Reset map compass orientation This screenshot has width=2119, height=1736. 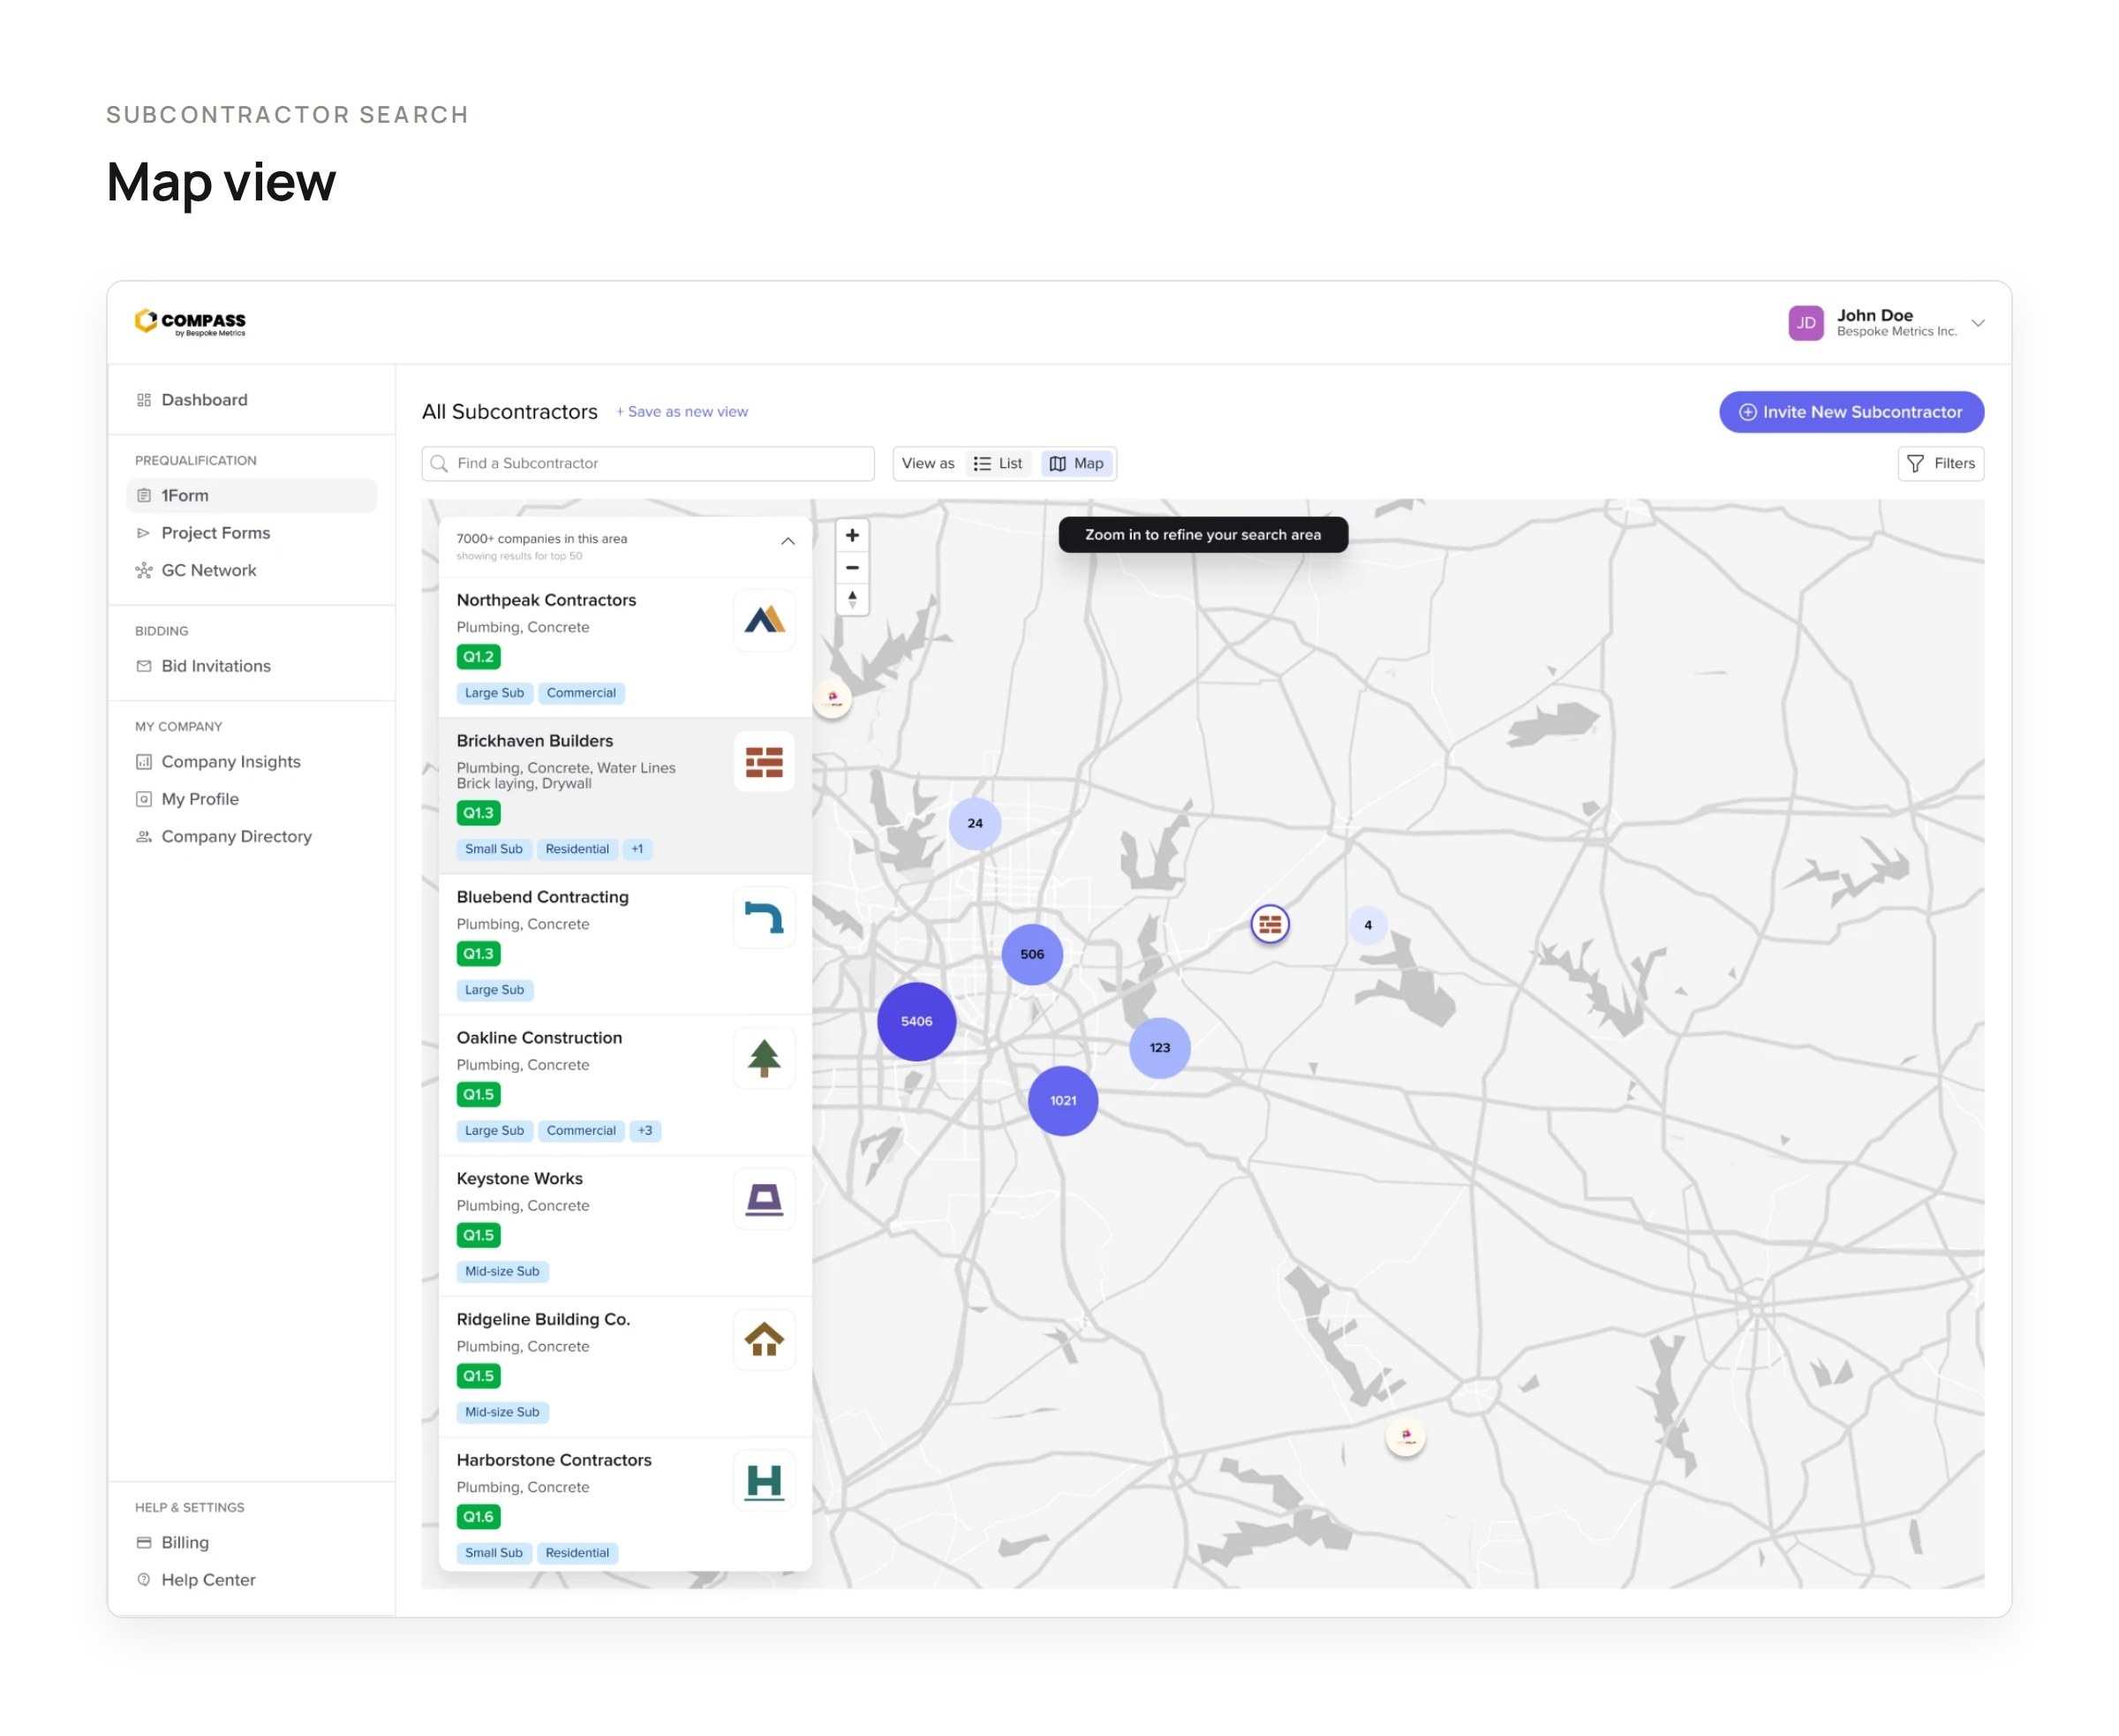852,599
